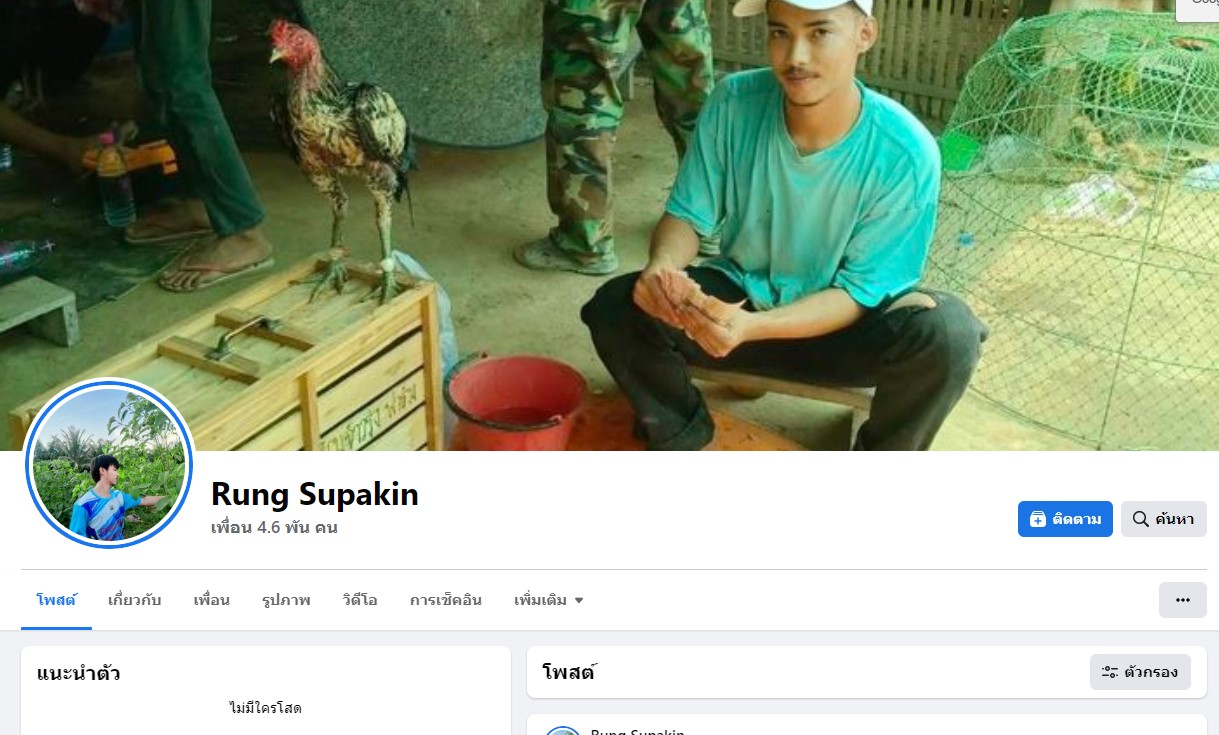The width and height of the screenshot is (1219, 735).
Task: Click the Rung Supakin profile name heading
Action: 315,494
